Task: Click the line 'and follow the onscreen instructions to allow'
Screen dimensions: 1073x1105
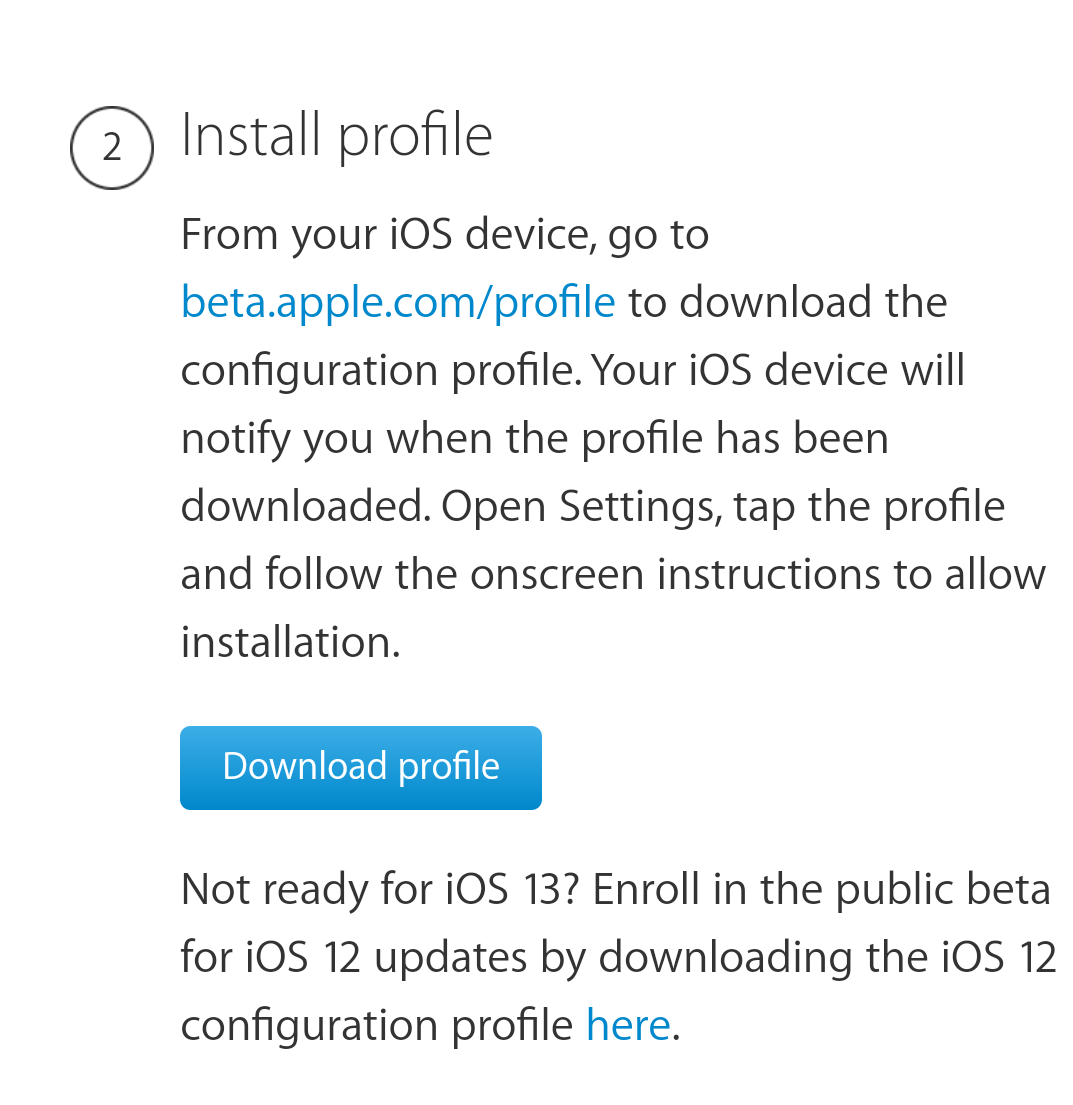Action: (613, 574)
